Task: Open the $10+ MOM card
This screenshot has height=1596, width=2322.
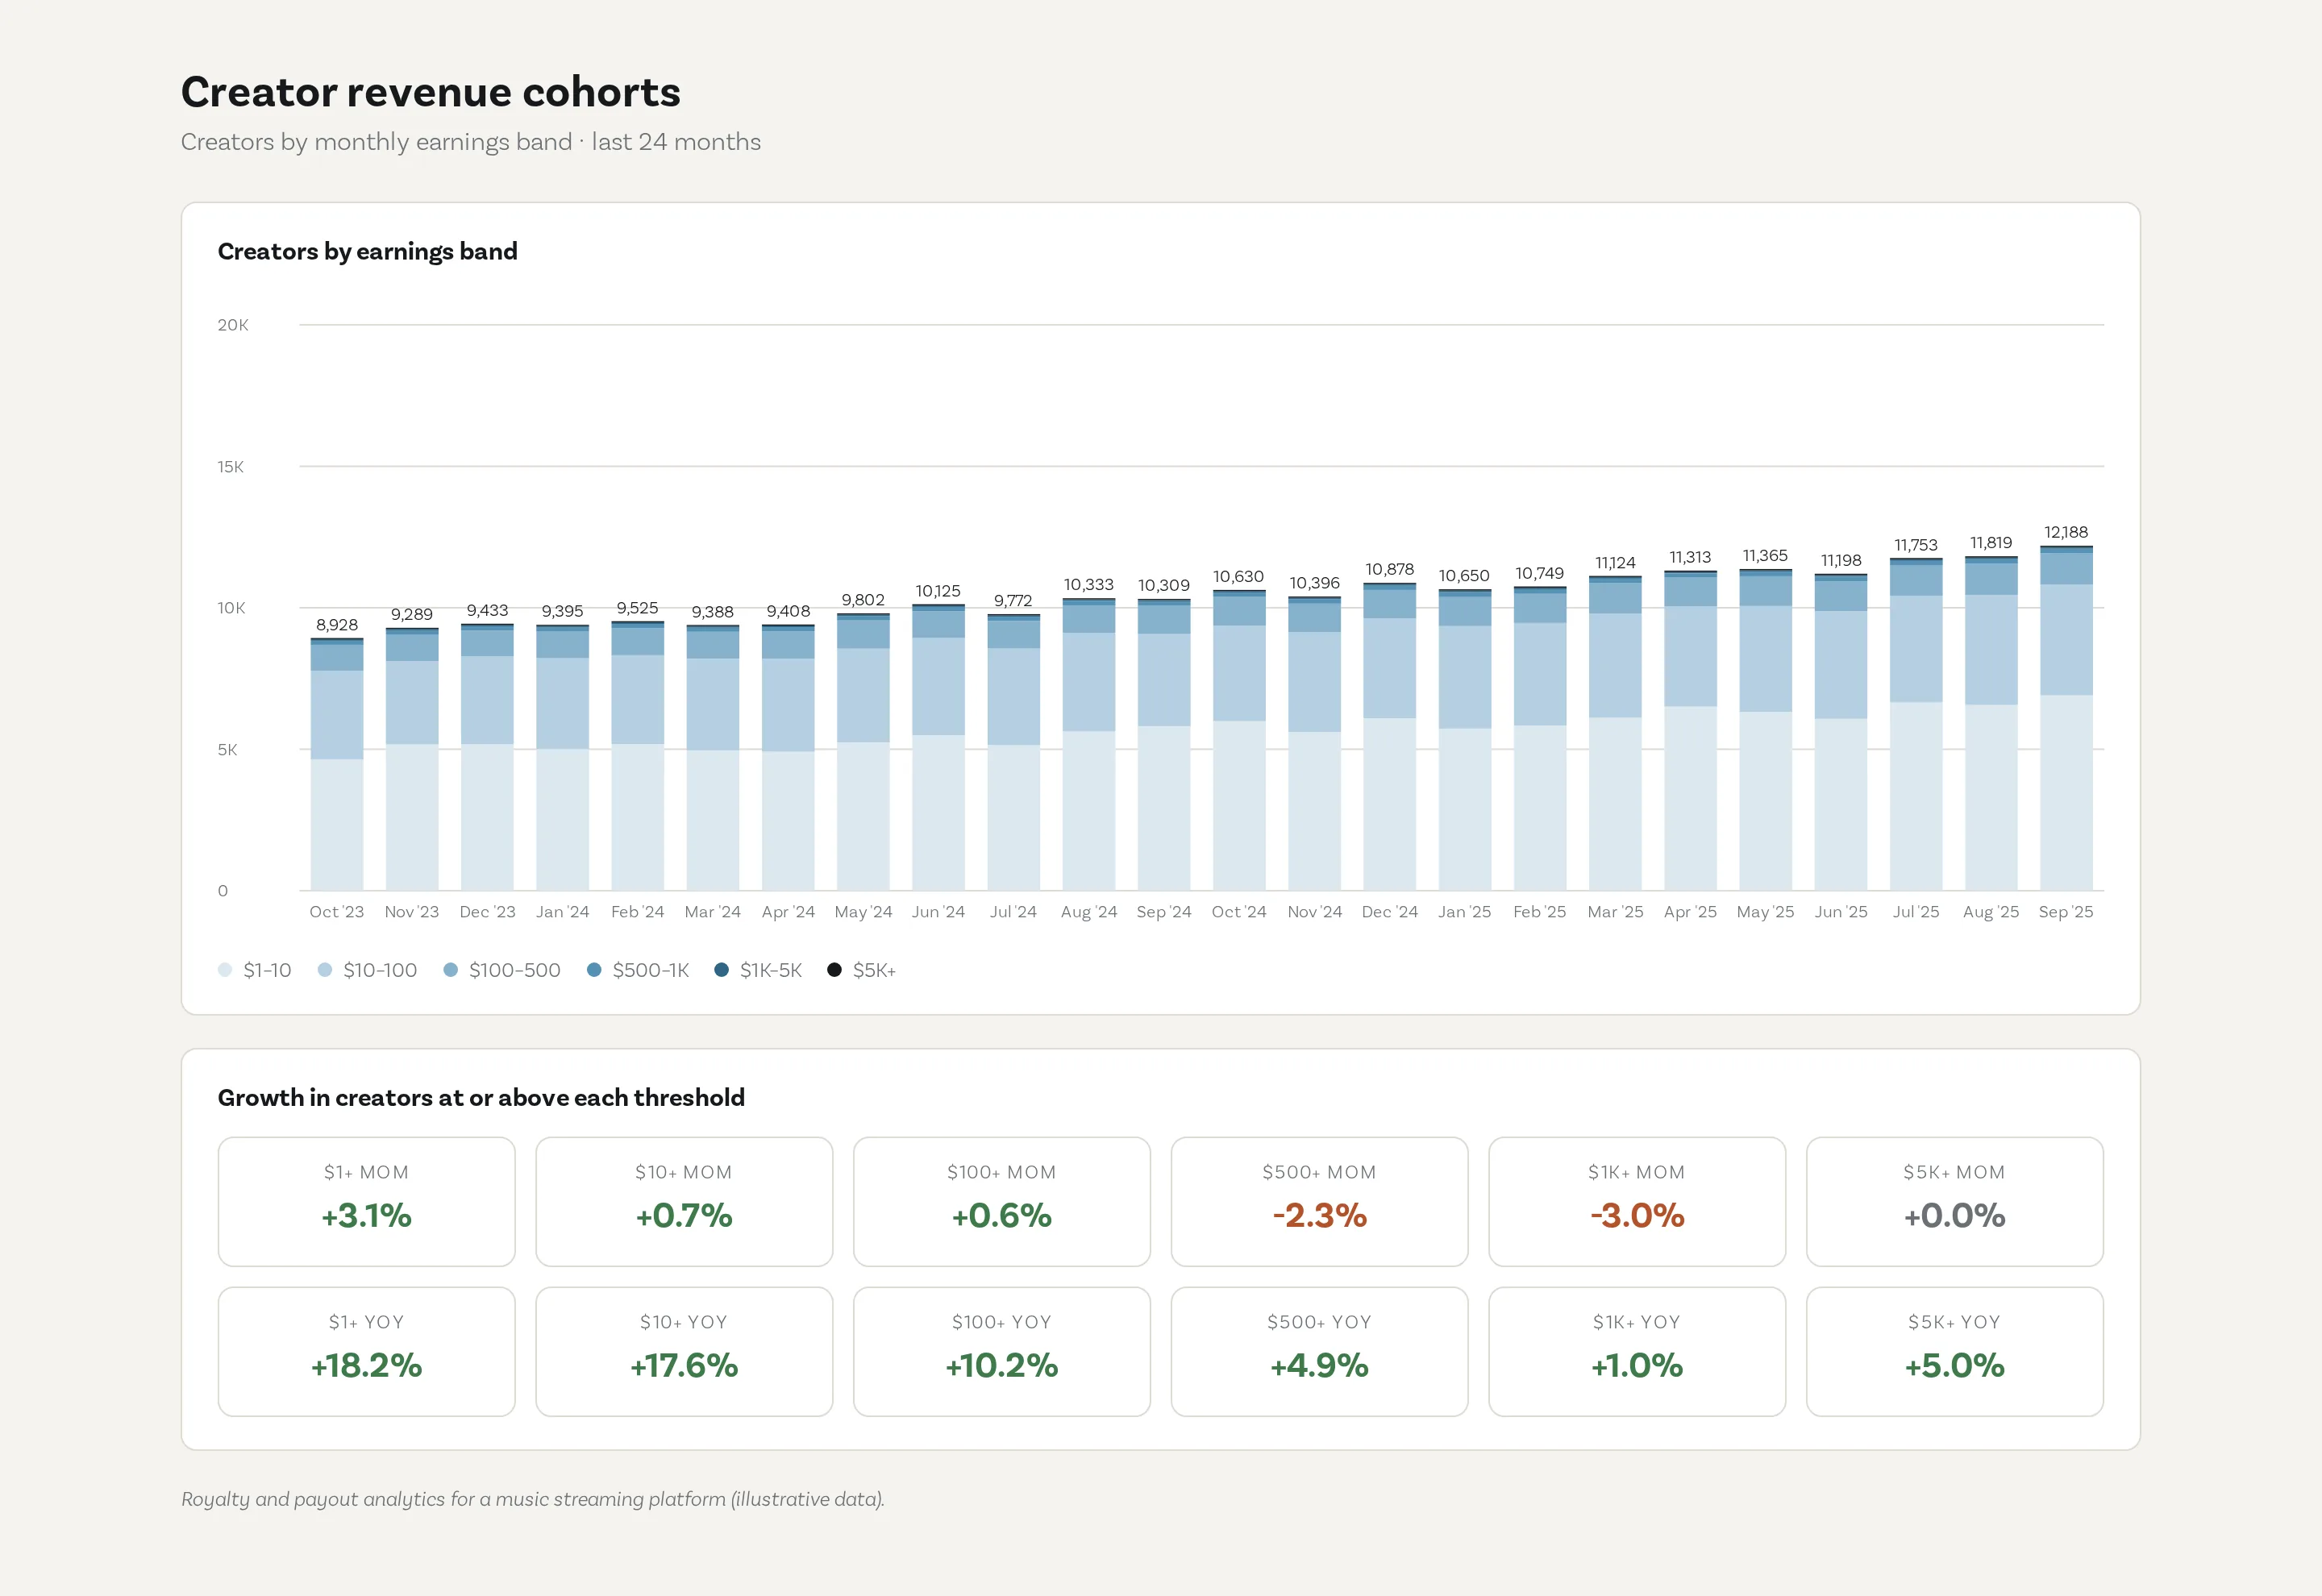Action: (684, 1201)
